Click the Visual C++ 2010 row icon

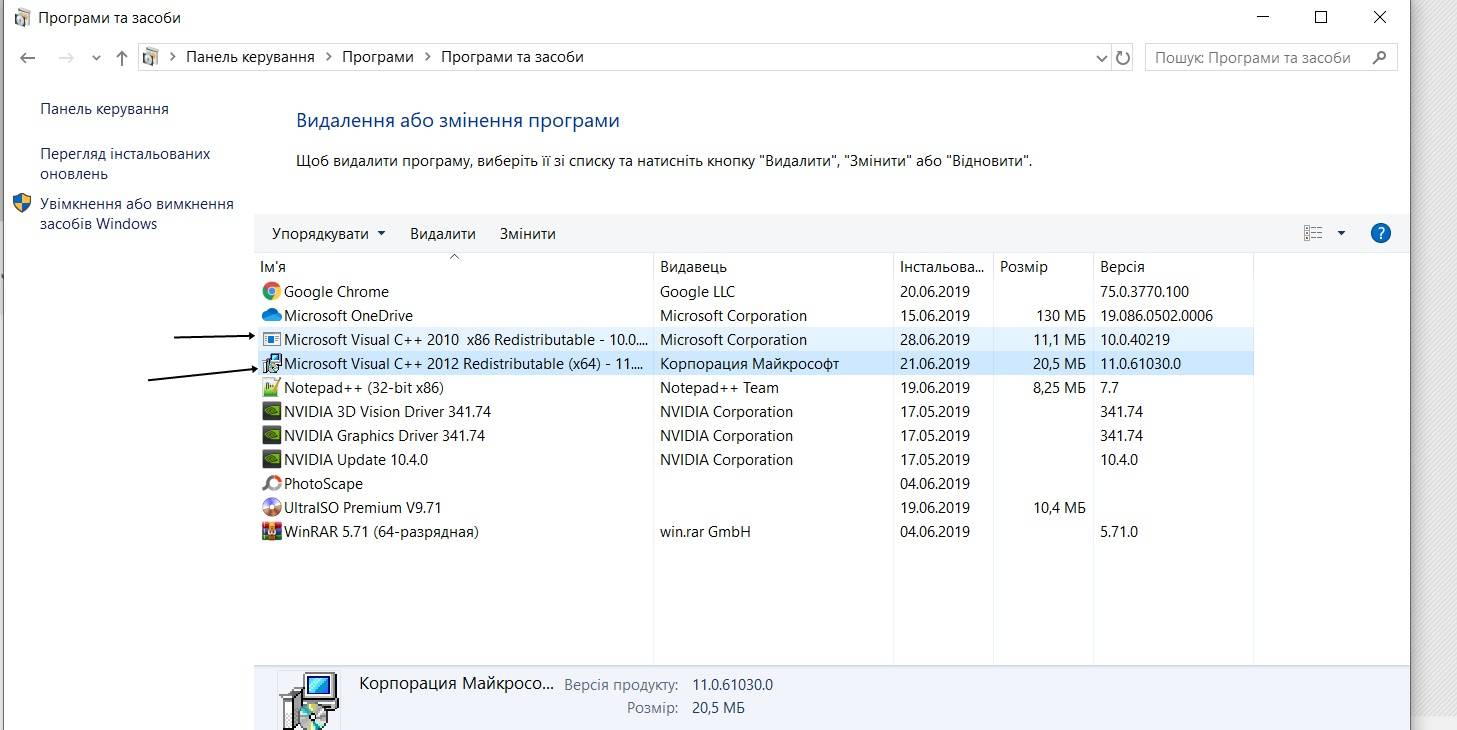coord(271,340)
